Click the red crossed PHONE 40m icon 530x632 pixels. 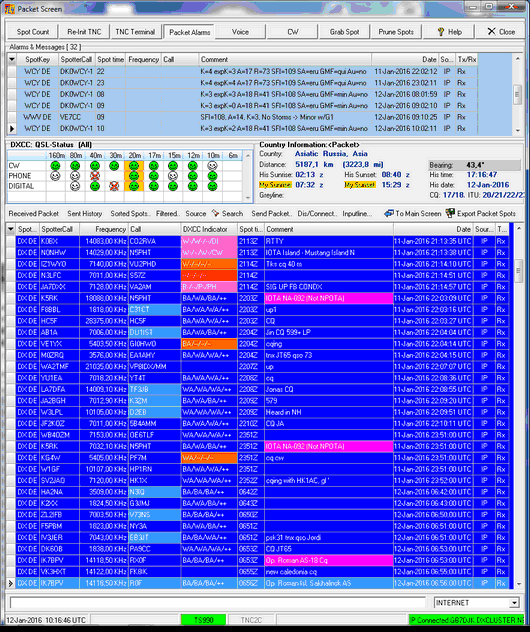point(95,176)
